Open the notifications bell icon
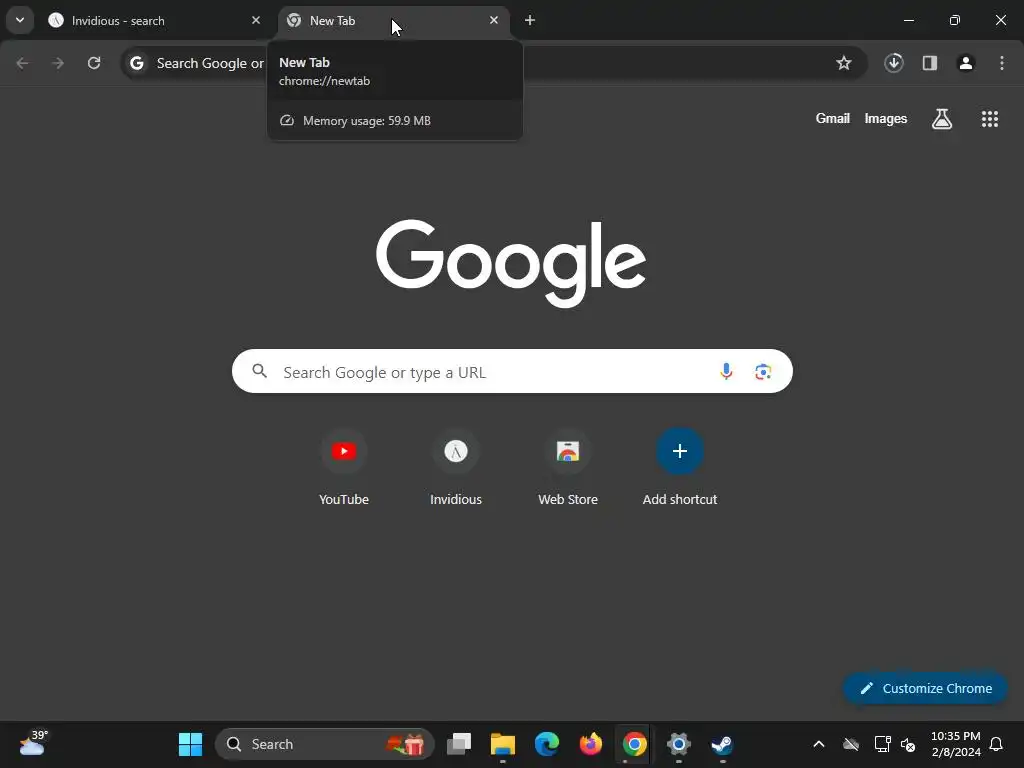The width and height of the screenshot is (1024, 768). coord(997,744)
